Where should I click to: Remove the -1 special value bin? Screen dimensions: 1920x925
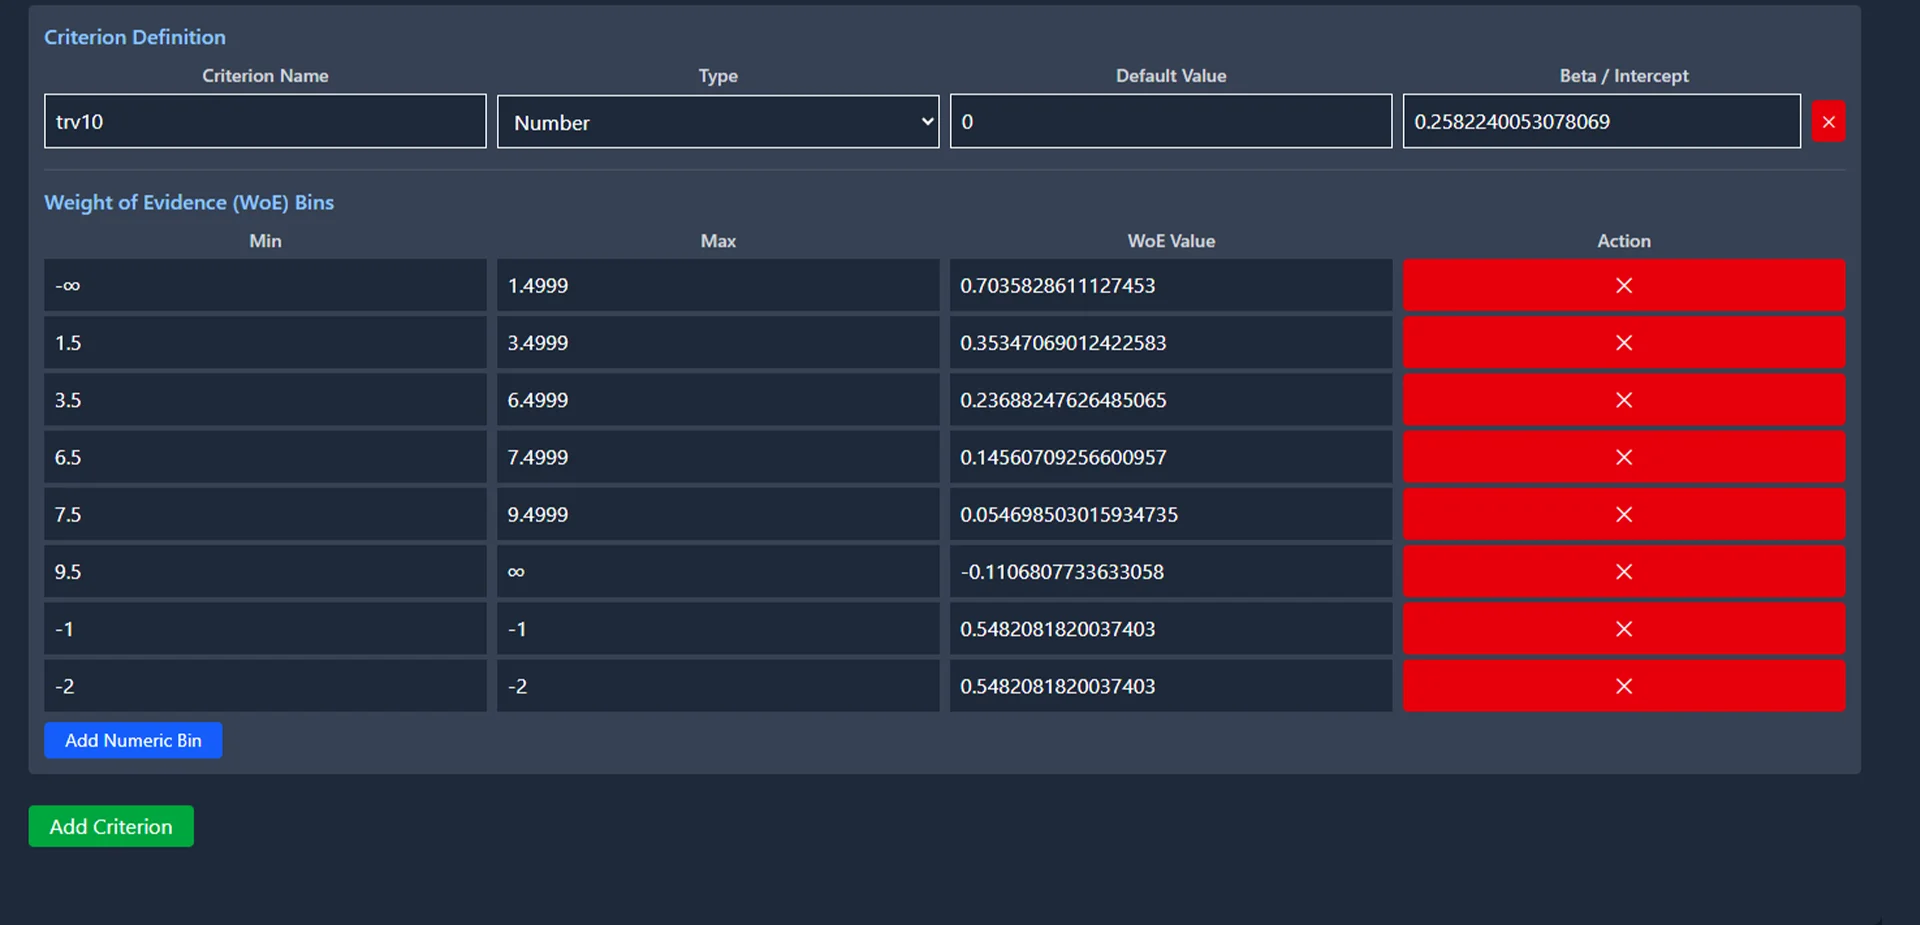coord(1623,629)
